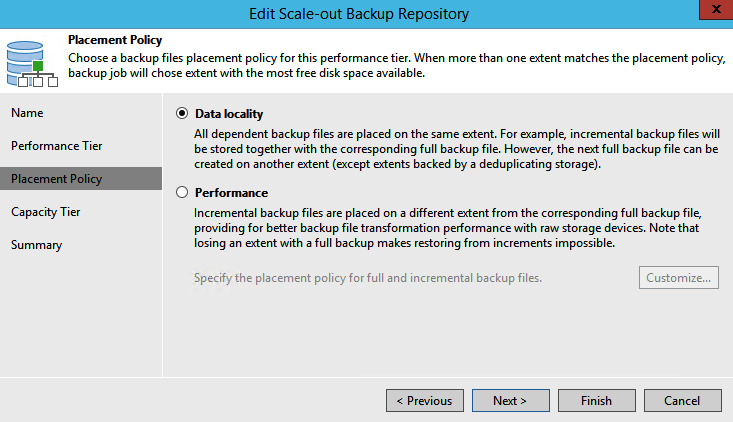Click the Customize... button
Image resolution: width=733 pixels, height=422 pixels.
coord(679,278)
